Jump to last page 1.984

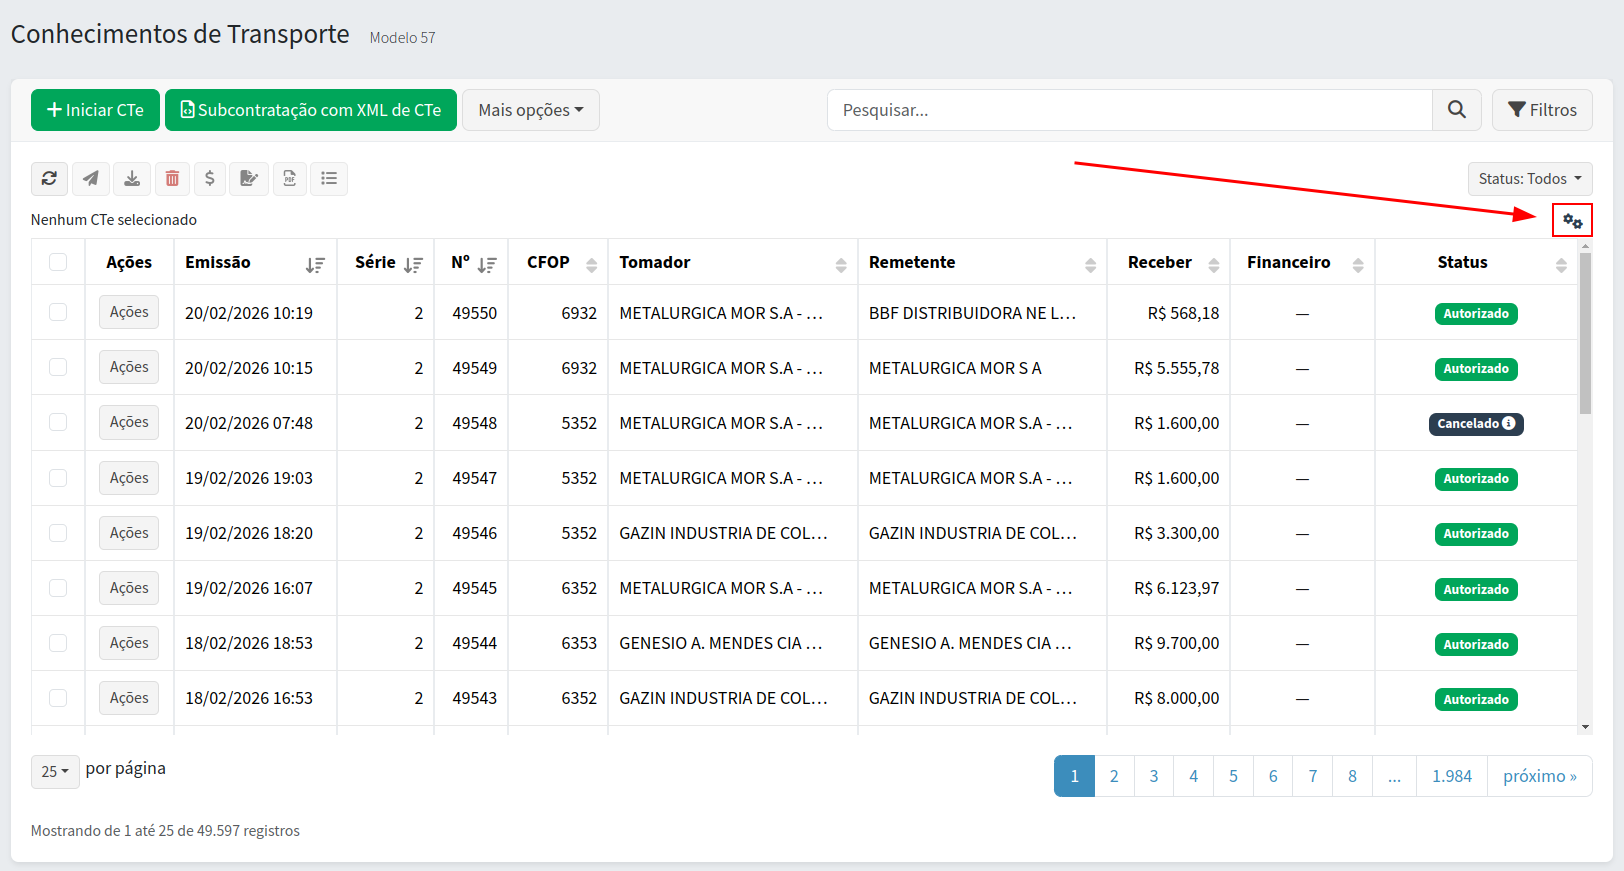pos(1451,776)
